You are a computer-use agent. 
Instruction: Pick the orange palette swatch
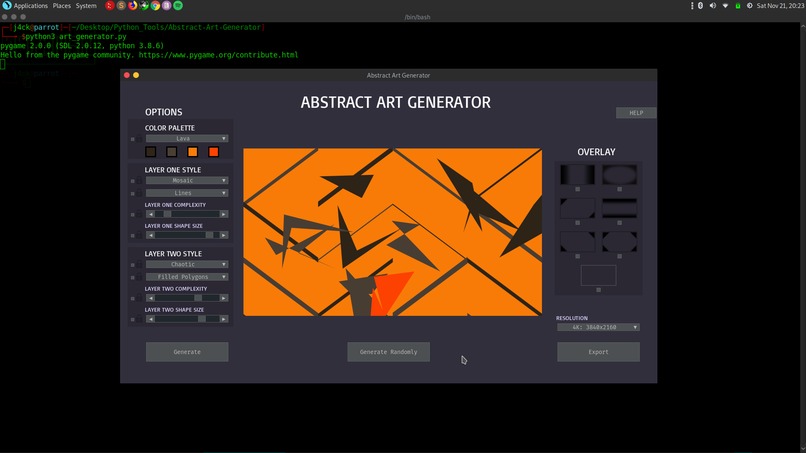(193, 152)
